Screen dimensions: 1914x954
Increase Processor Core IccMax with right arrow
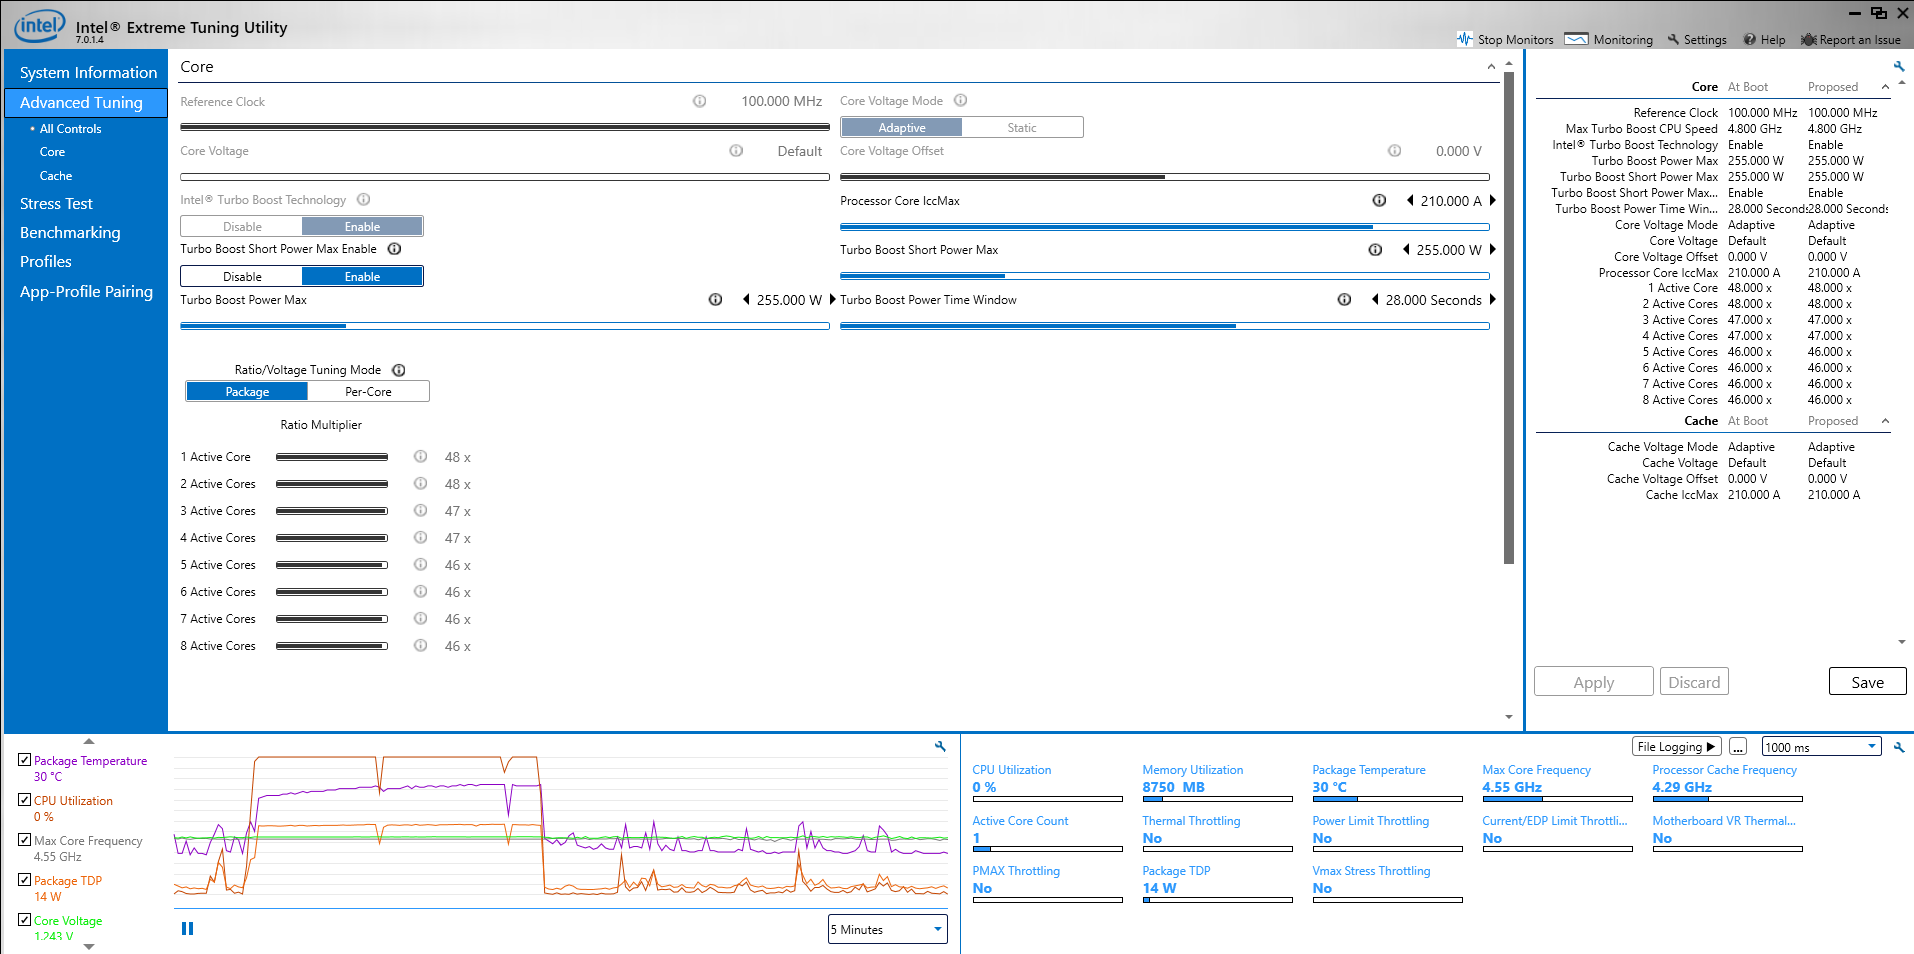[x=1492, y=200]
